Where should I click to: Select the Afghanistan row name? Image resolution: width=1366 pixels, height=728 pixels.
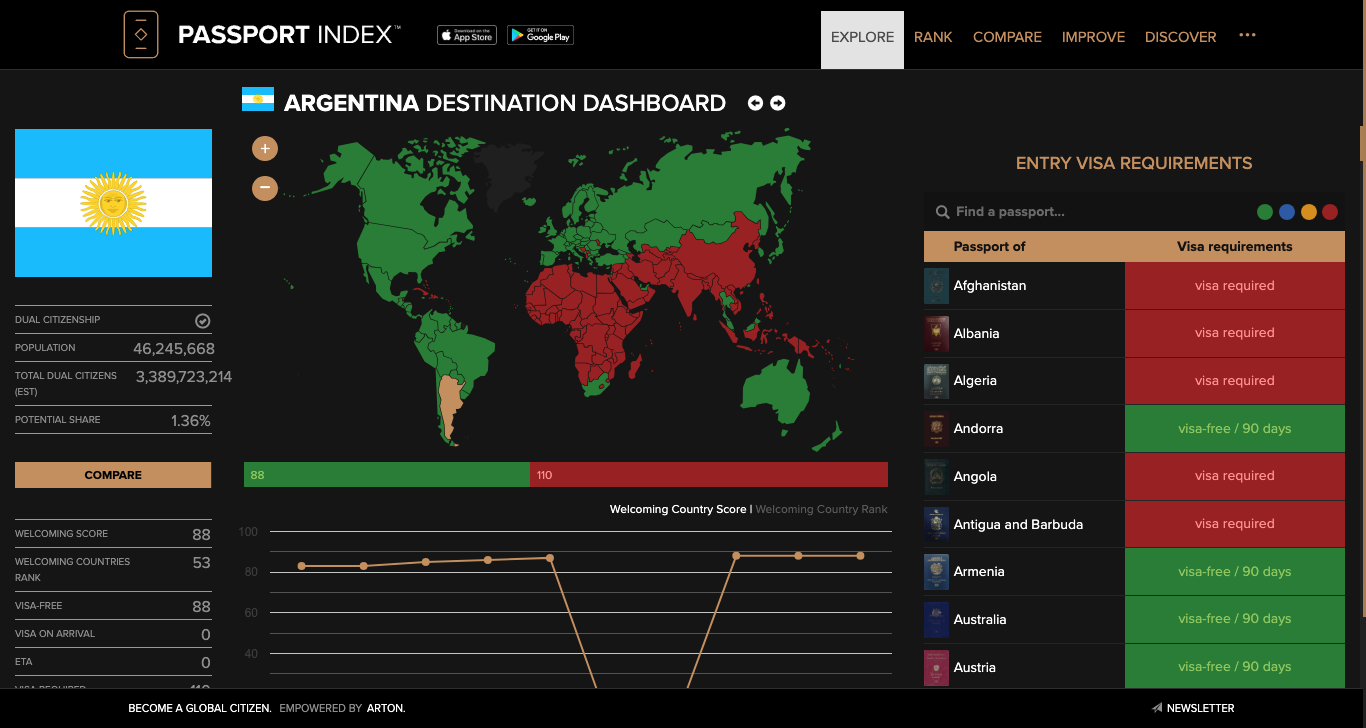click(x=990, y=285)
